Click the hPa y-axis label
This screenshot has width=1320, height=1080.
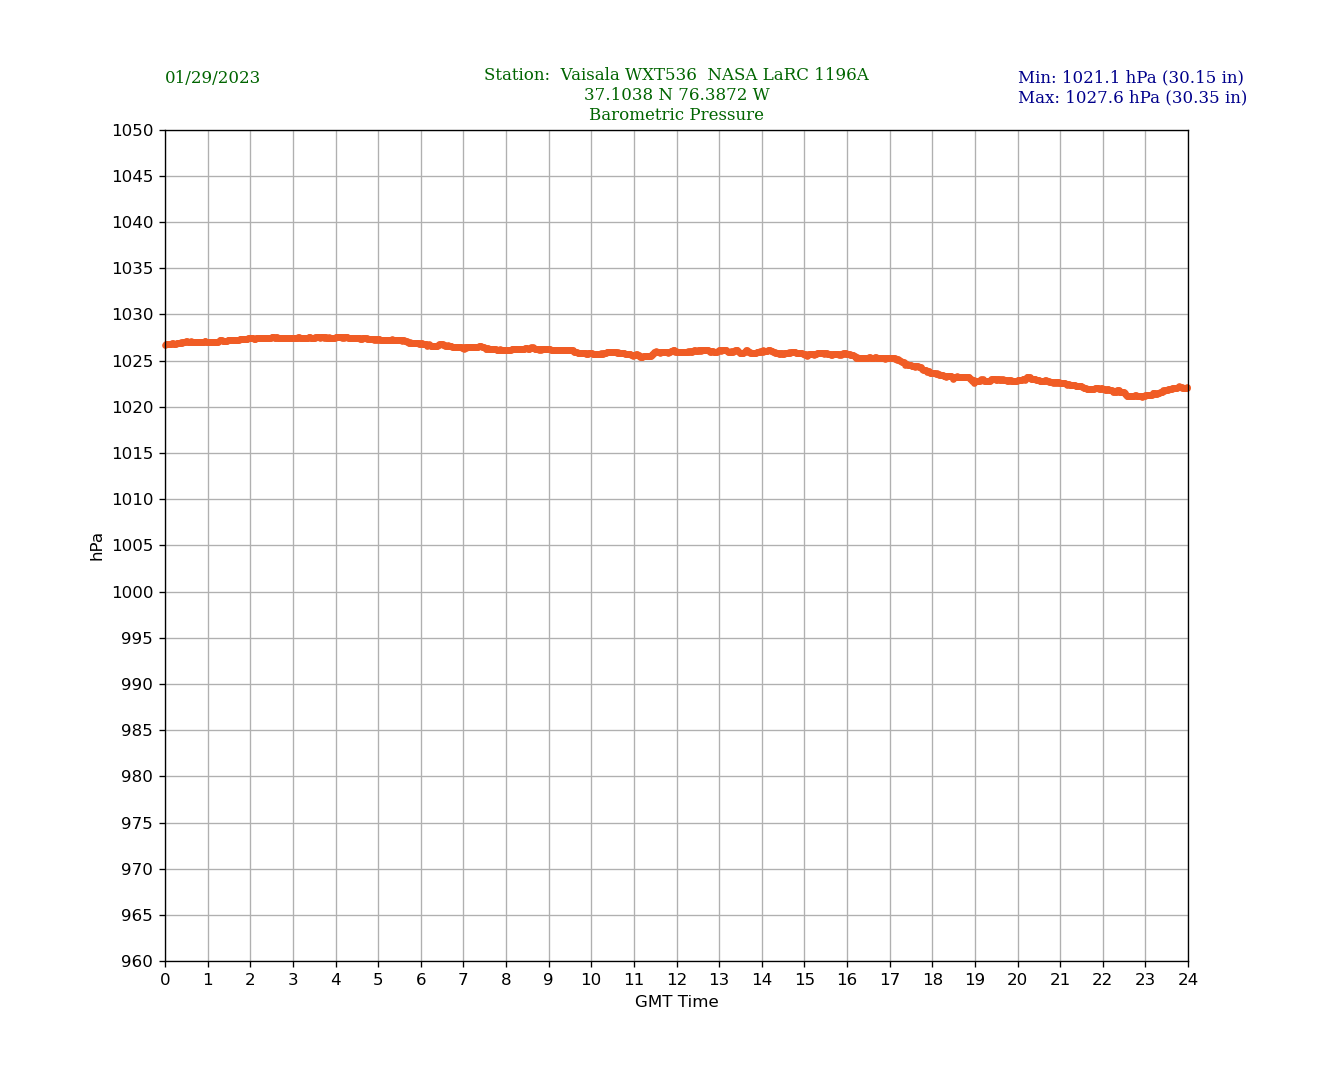click(97, 546)
